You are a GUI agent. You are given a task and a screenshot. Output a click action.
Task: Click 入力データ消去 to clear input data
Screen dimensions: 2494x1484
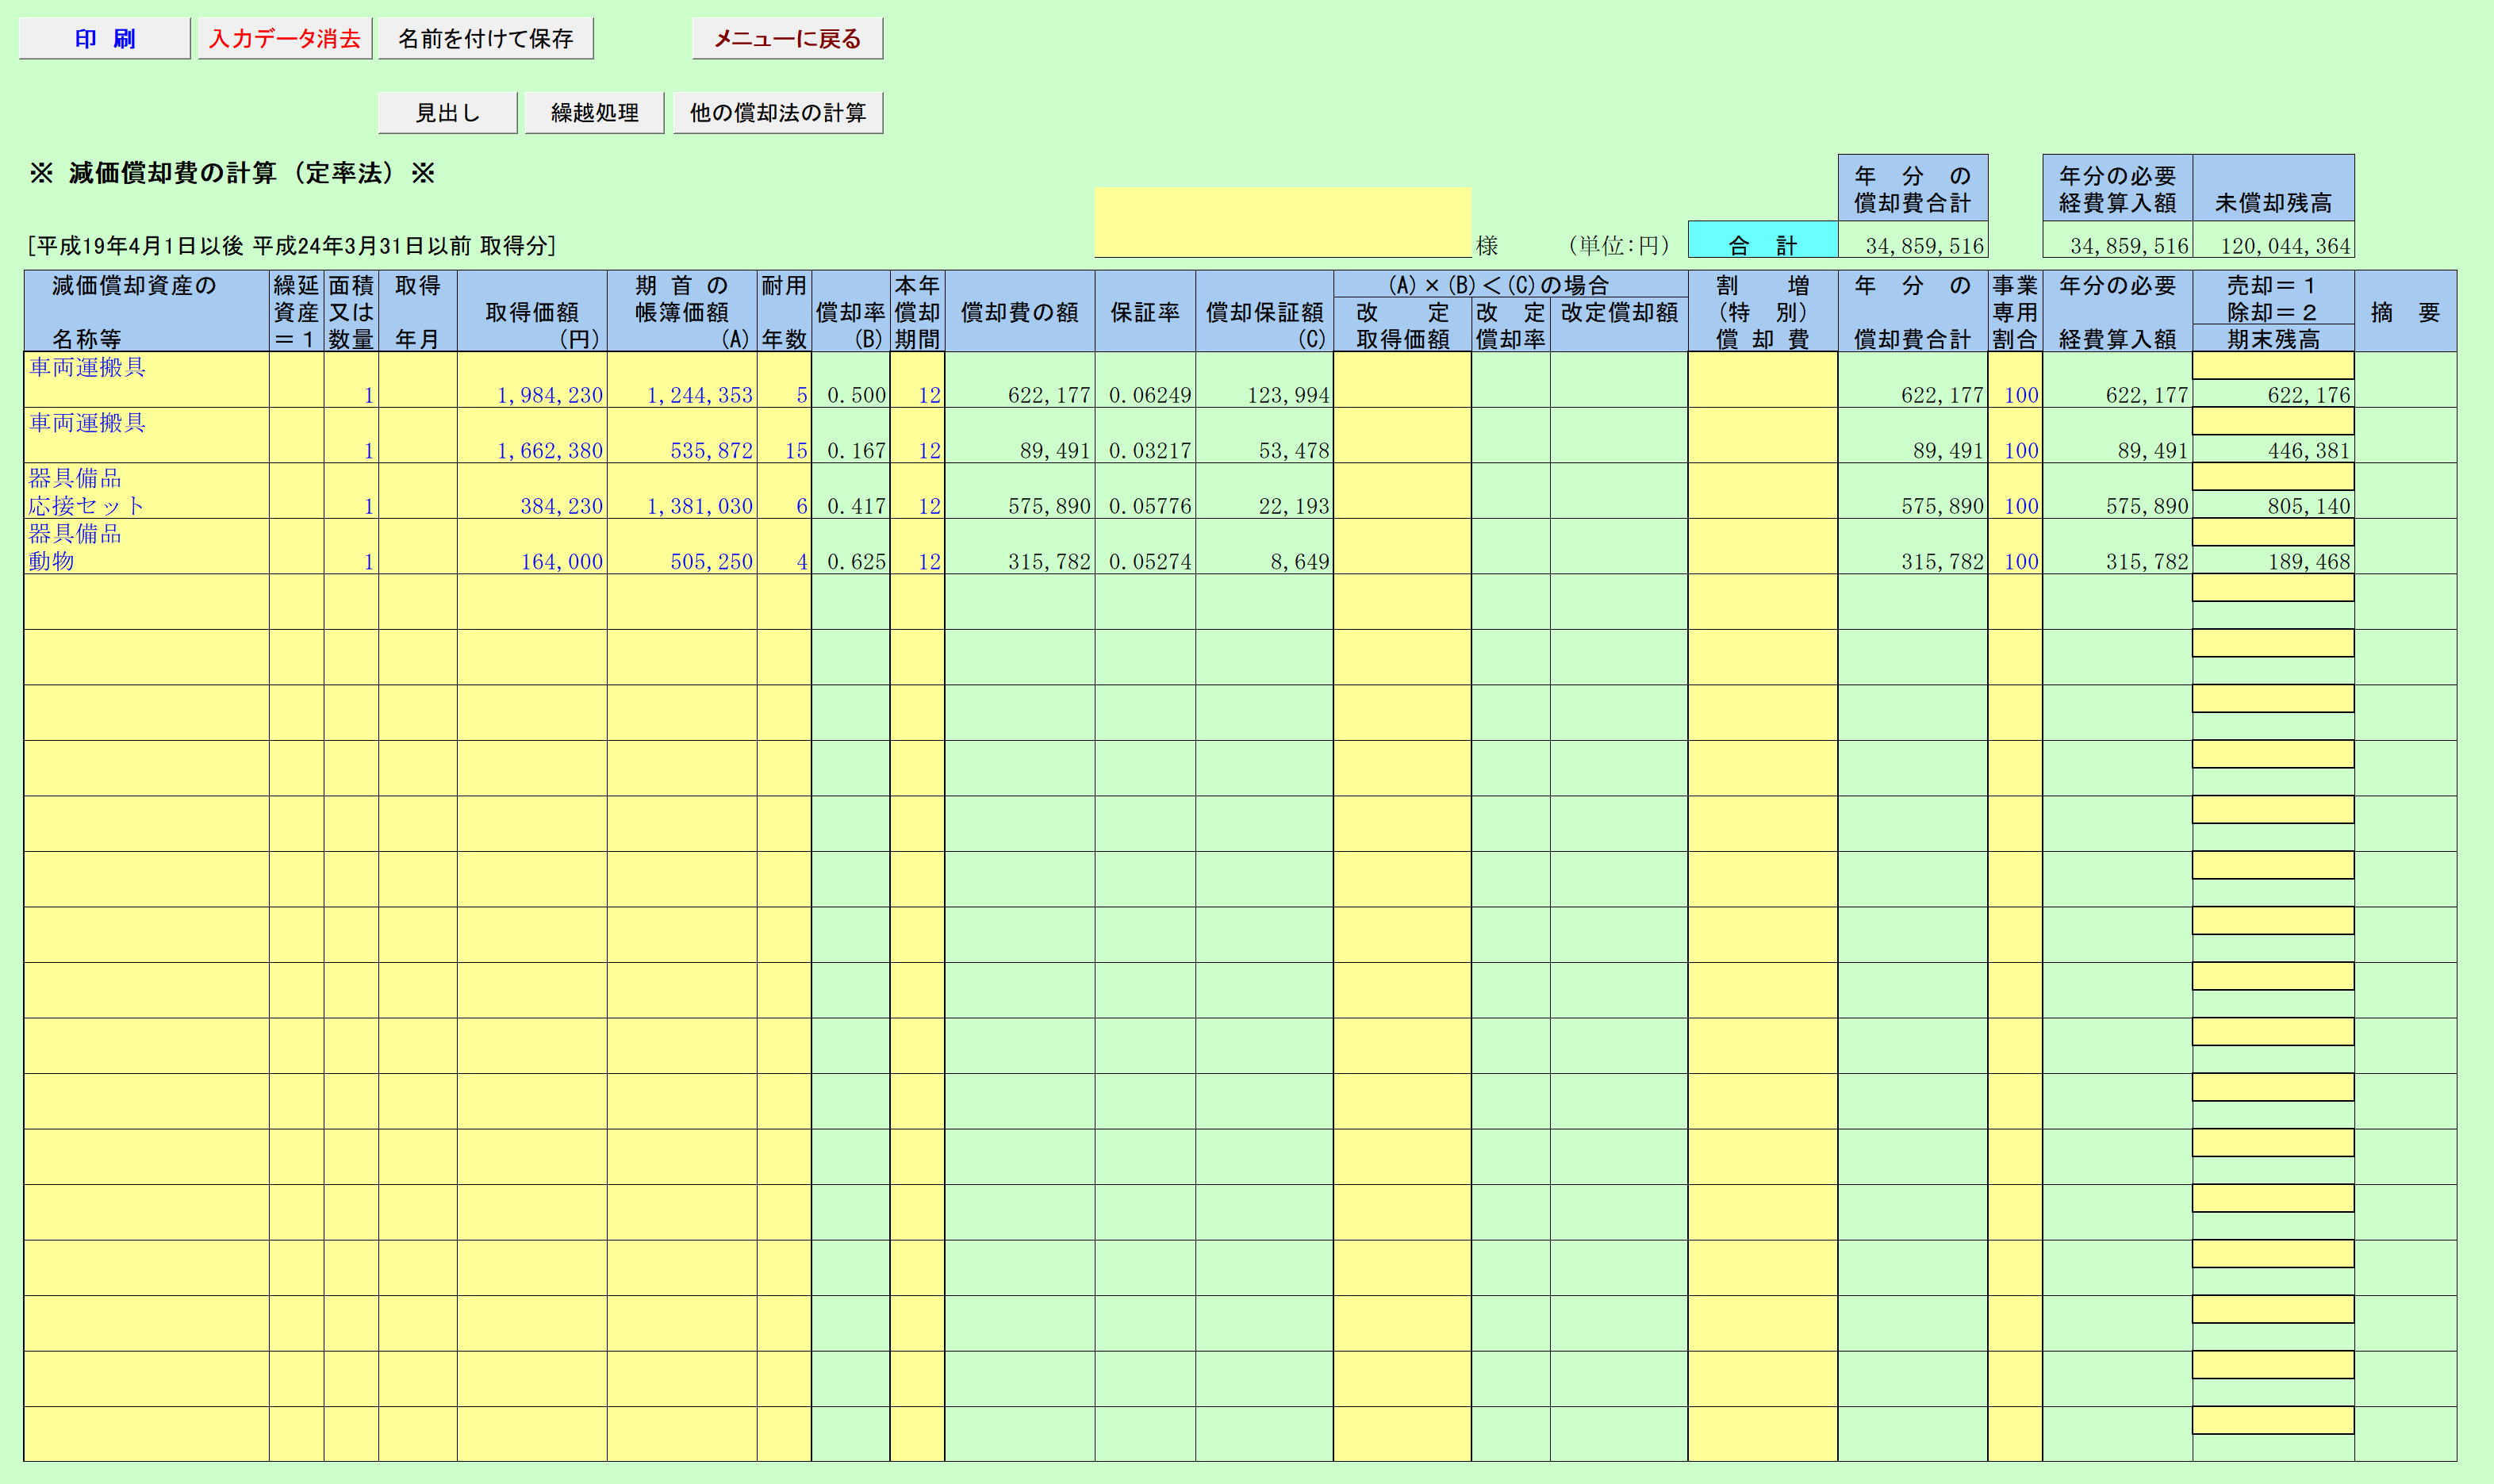[x=284, y=37]
